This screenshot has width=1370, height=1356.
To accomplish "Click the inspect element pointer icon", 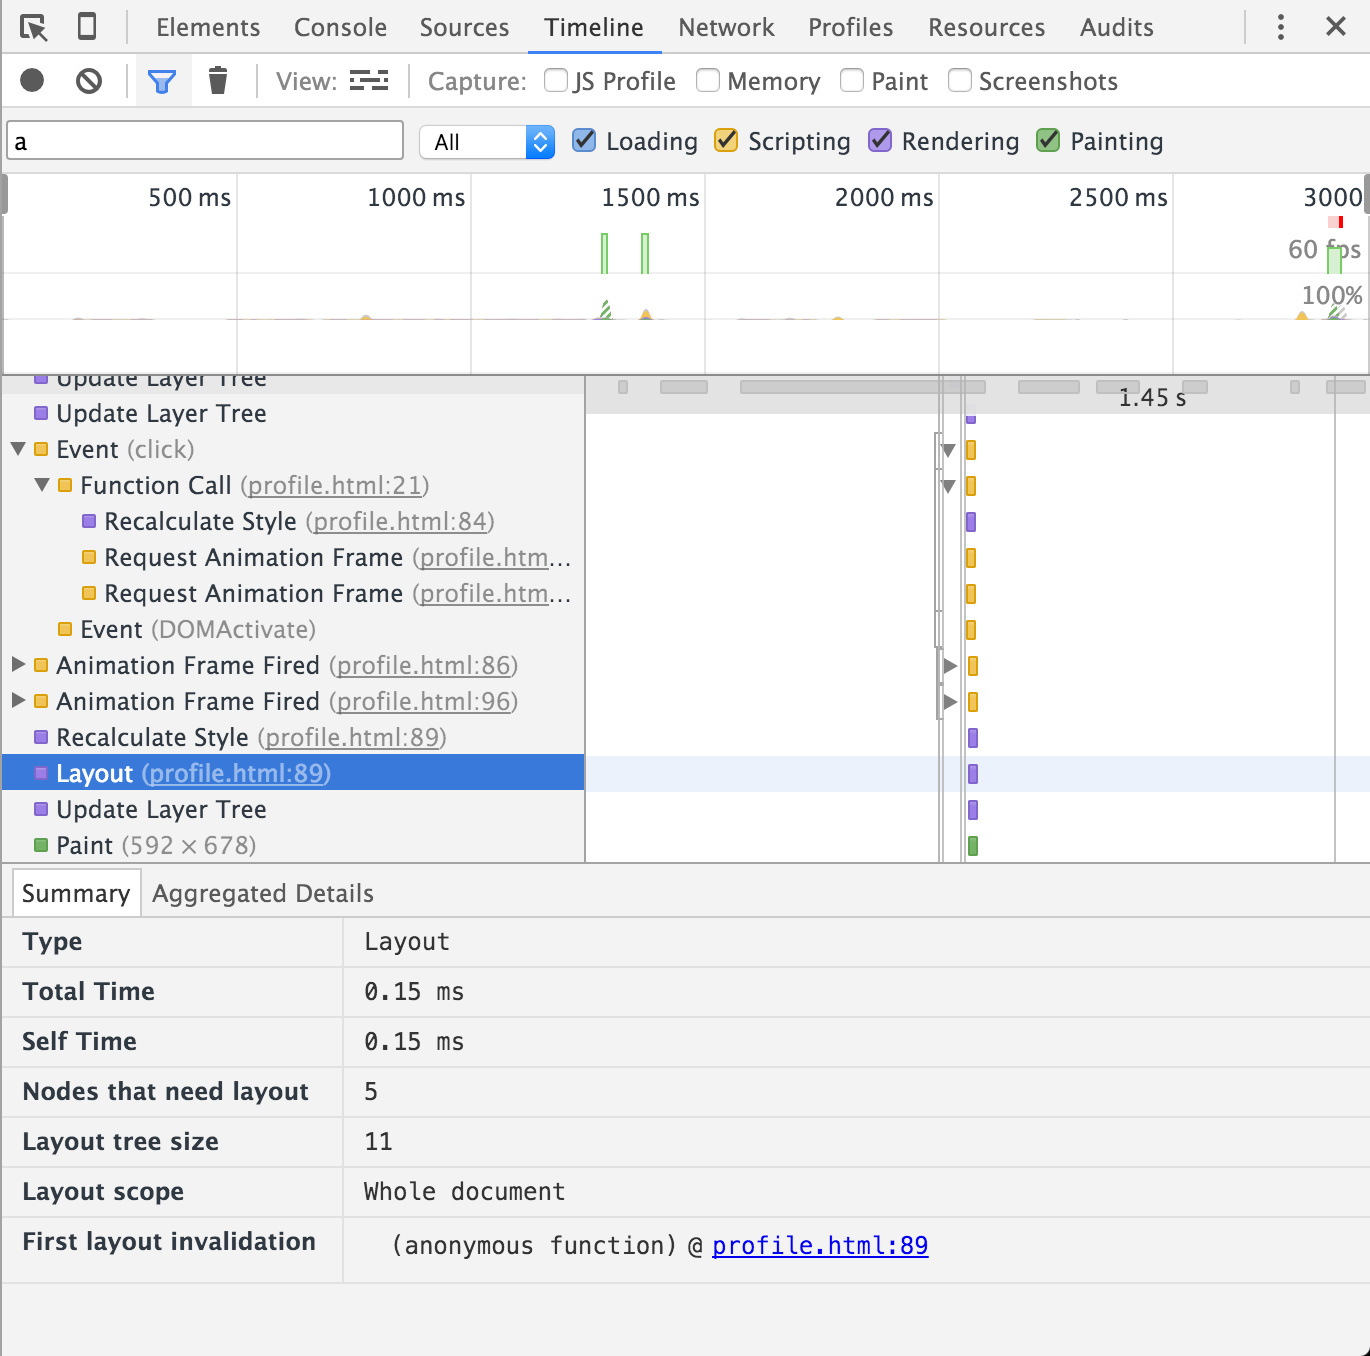I will [x=33, y=27].
